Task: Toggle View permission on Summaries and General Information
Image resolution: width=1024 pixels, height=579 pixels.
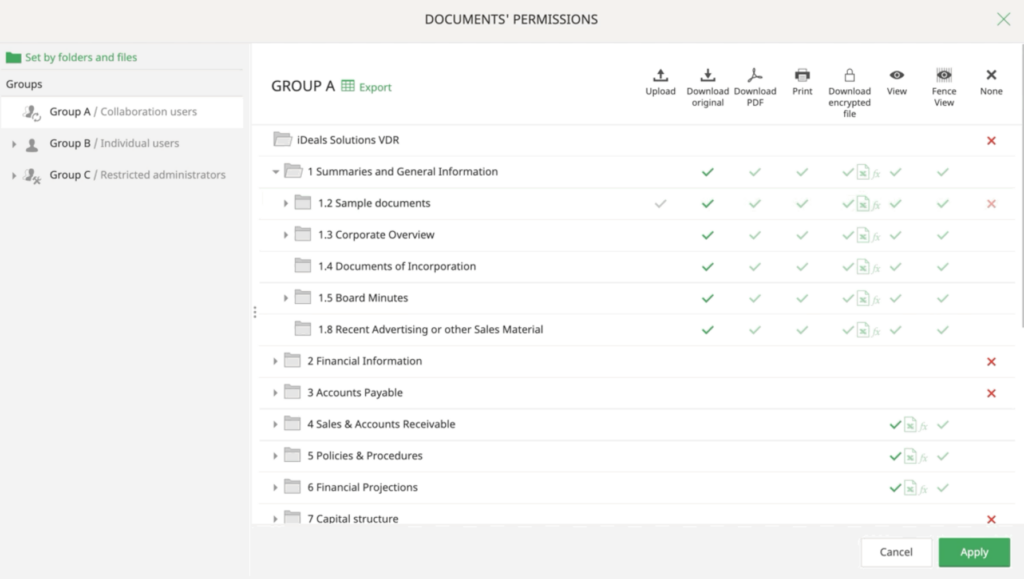Action: [896, 171]
